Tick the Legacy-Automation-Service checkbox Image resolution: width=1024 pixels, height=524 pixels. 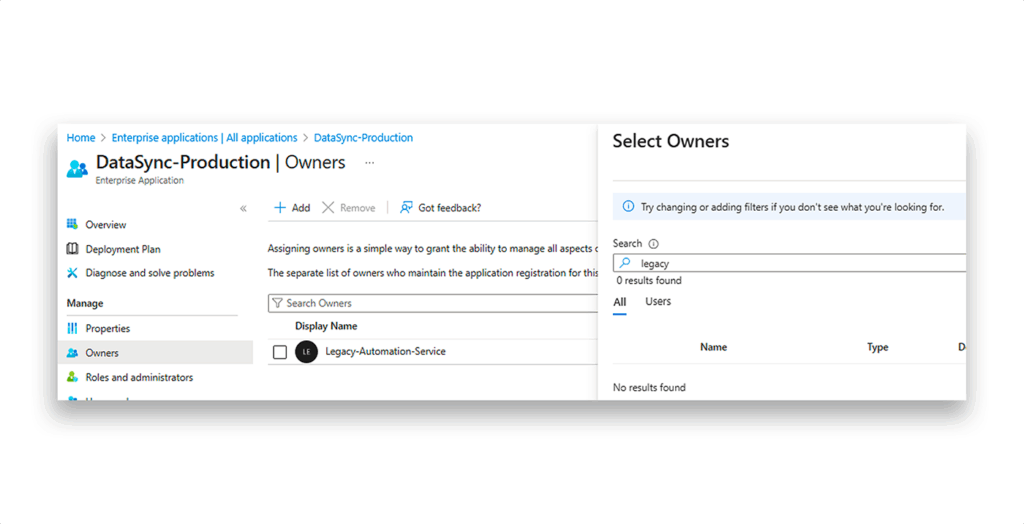tap(280, 352)
